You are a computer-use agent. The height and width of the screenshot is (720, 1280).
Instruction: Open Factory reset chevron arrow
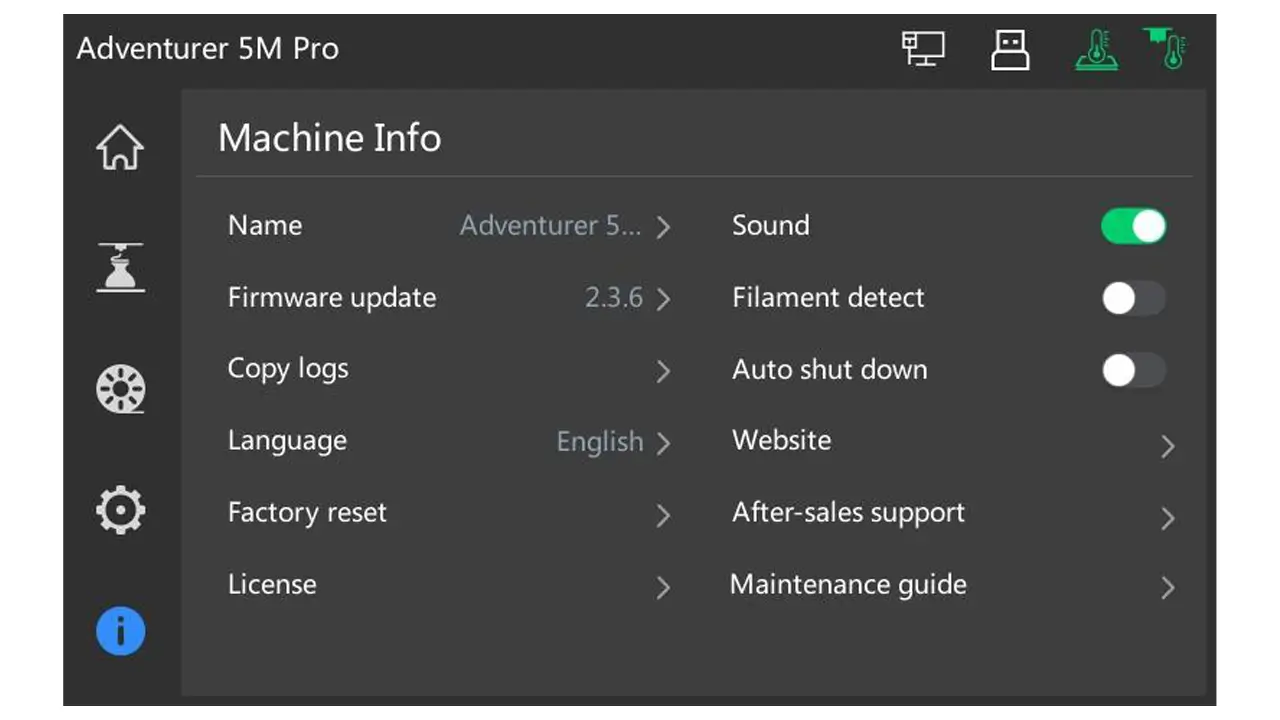[663, 515]
